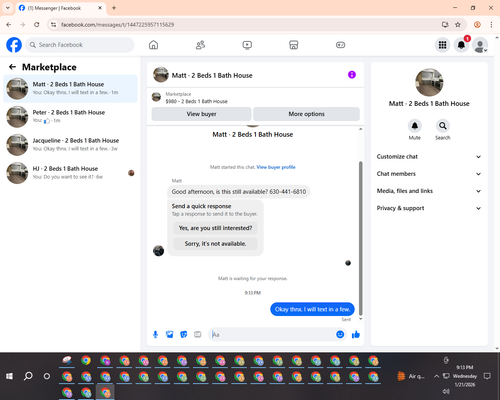Viewport: 500px width, 400px height.
Task: Open the Matt - 2 Beds 1 Bath House chat
Action: click(70, 88)
